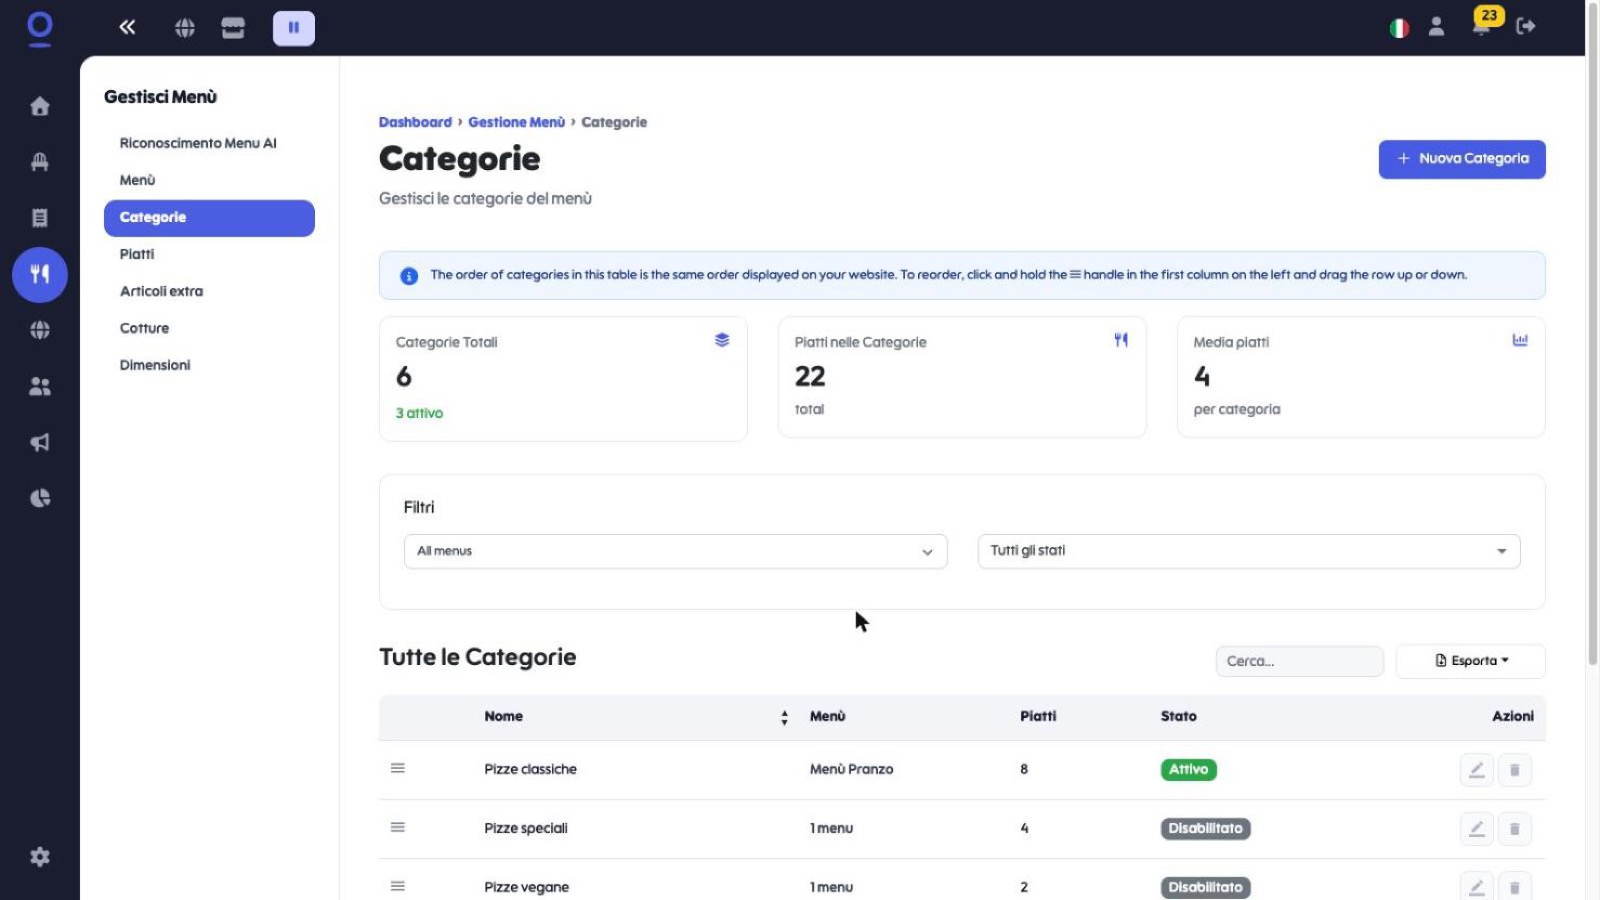Click the Nuova Categoria button

click(1462, 159)
